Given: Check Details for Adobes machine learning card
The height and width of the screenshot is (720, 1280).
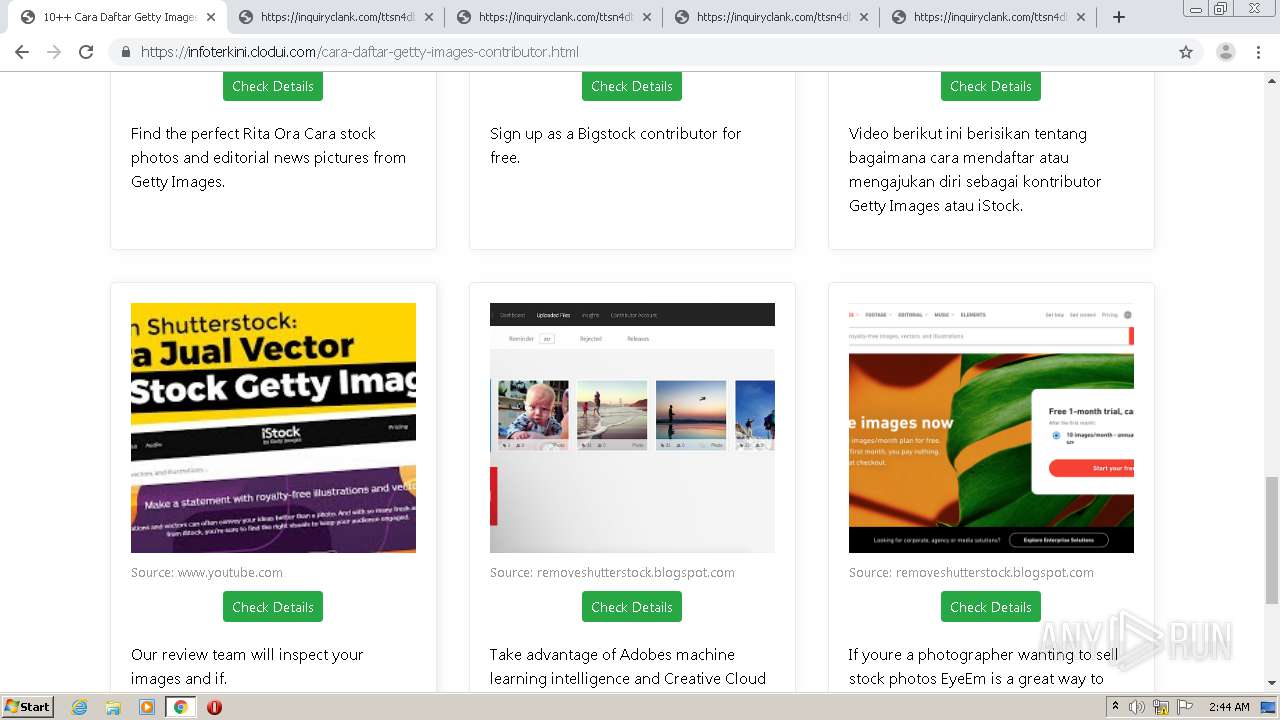Looking at the screenshot, I should coord(632,607).
